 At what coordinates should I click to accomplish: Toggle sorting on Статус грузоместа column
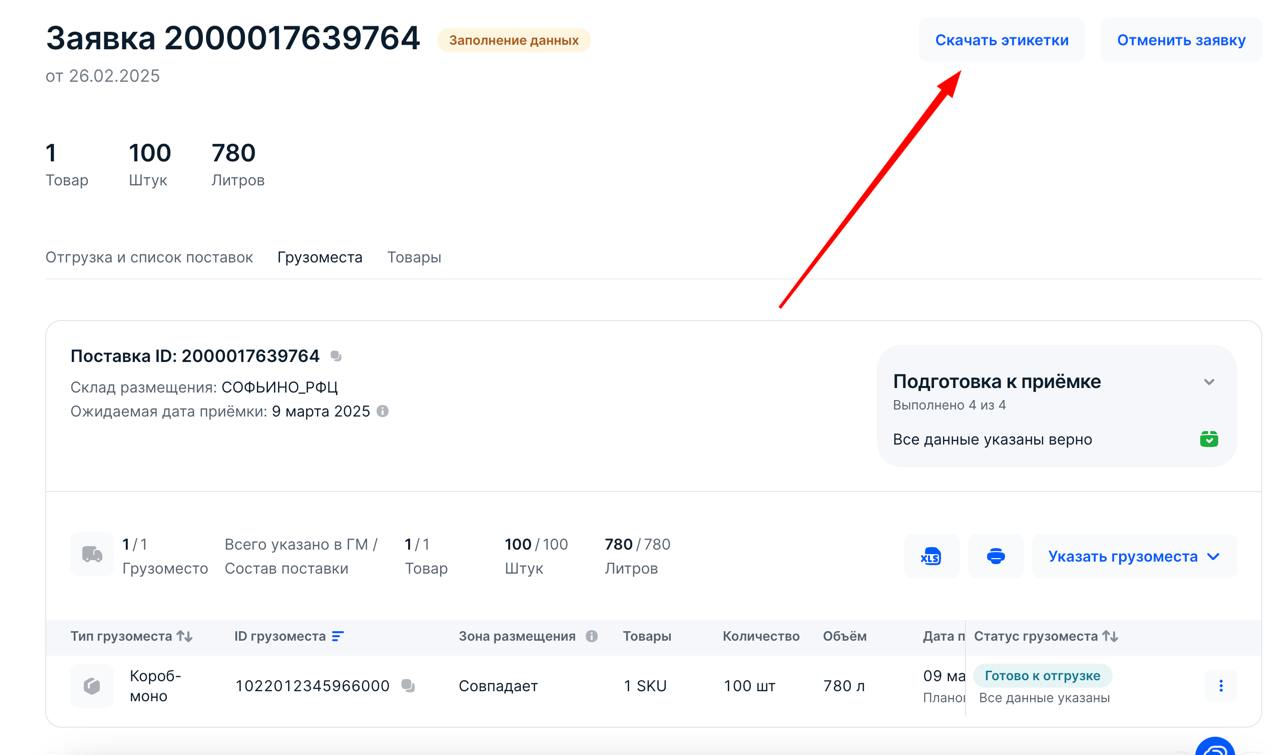[1110, 636]
